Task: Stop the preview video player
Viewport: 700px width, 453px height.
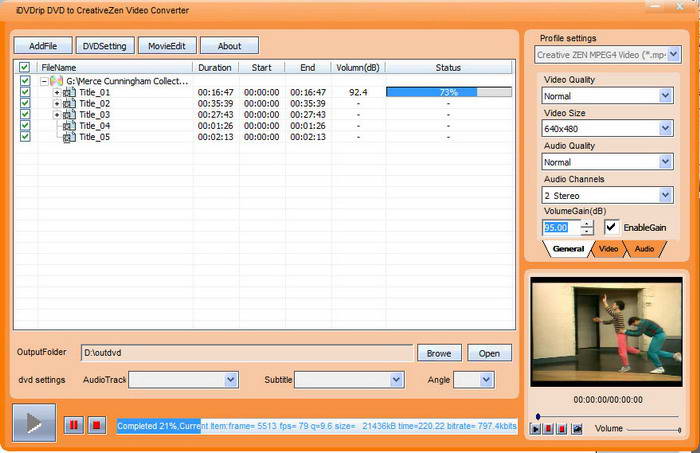Action: tap(562, 429)
